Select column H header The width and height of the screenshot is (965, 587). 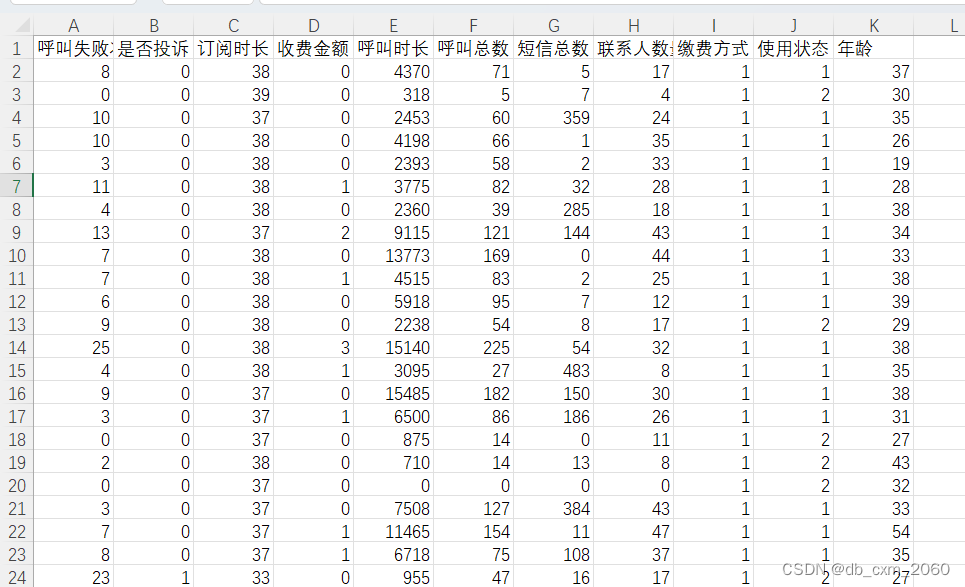click(633, 26)
